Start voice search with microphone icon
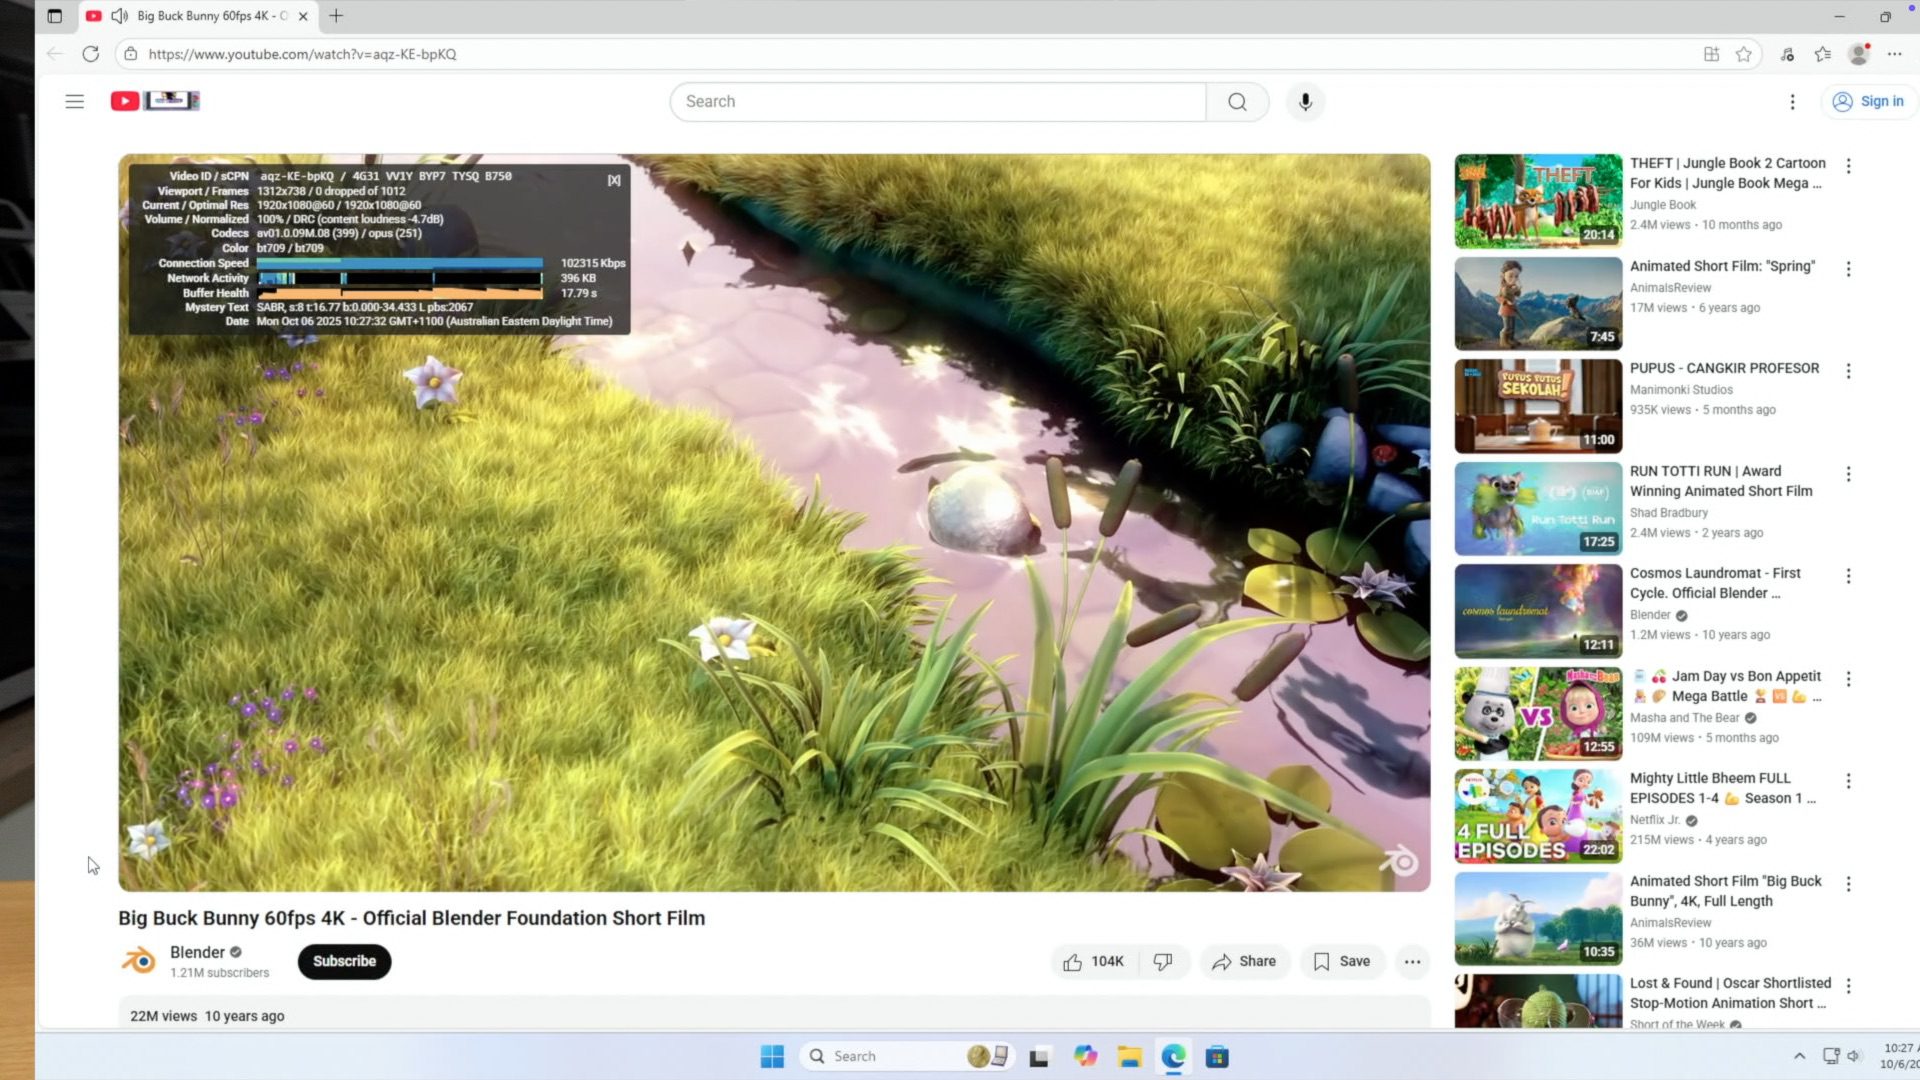 [1305, 102]
